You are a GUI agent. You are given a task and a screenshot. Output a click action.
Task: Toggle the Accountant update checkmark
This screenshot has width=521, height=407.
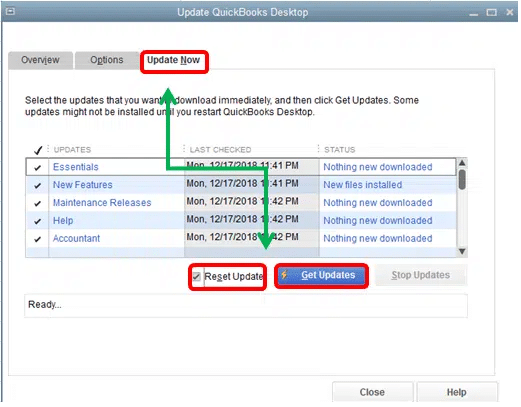pyautogui.click(x=38, y=239)
